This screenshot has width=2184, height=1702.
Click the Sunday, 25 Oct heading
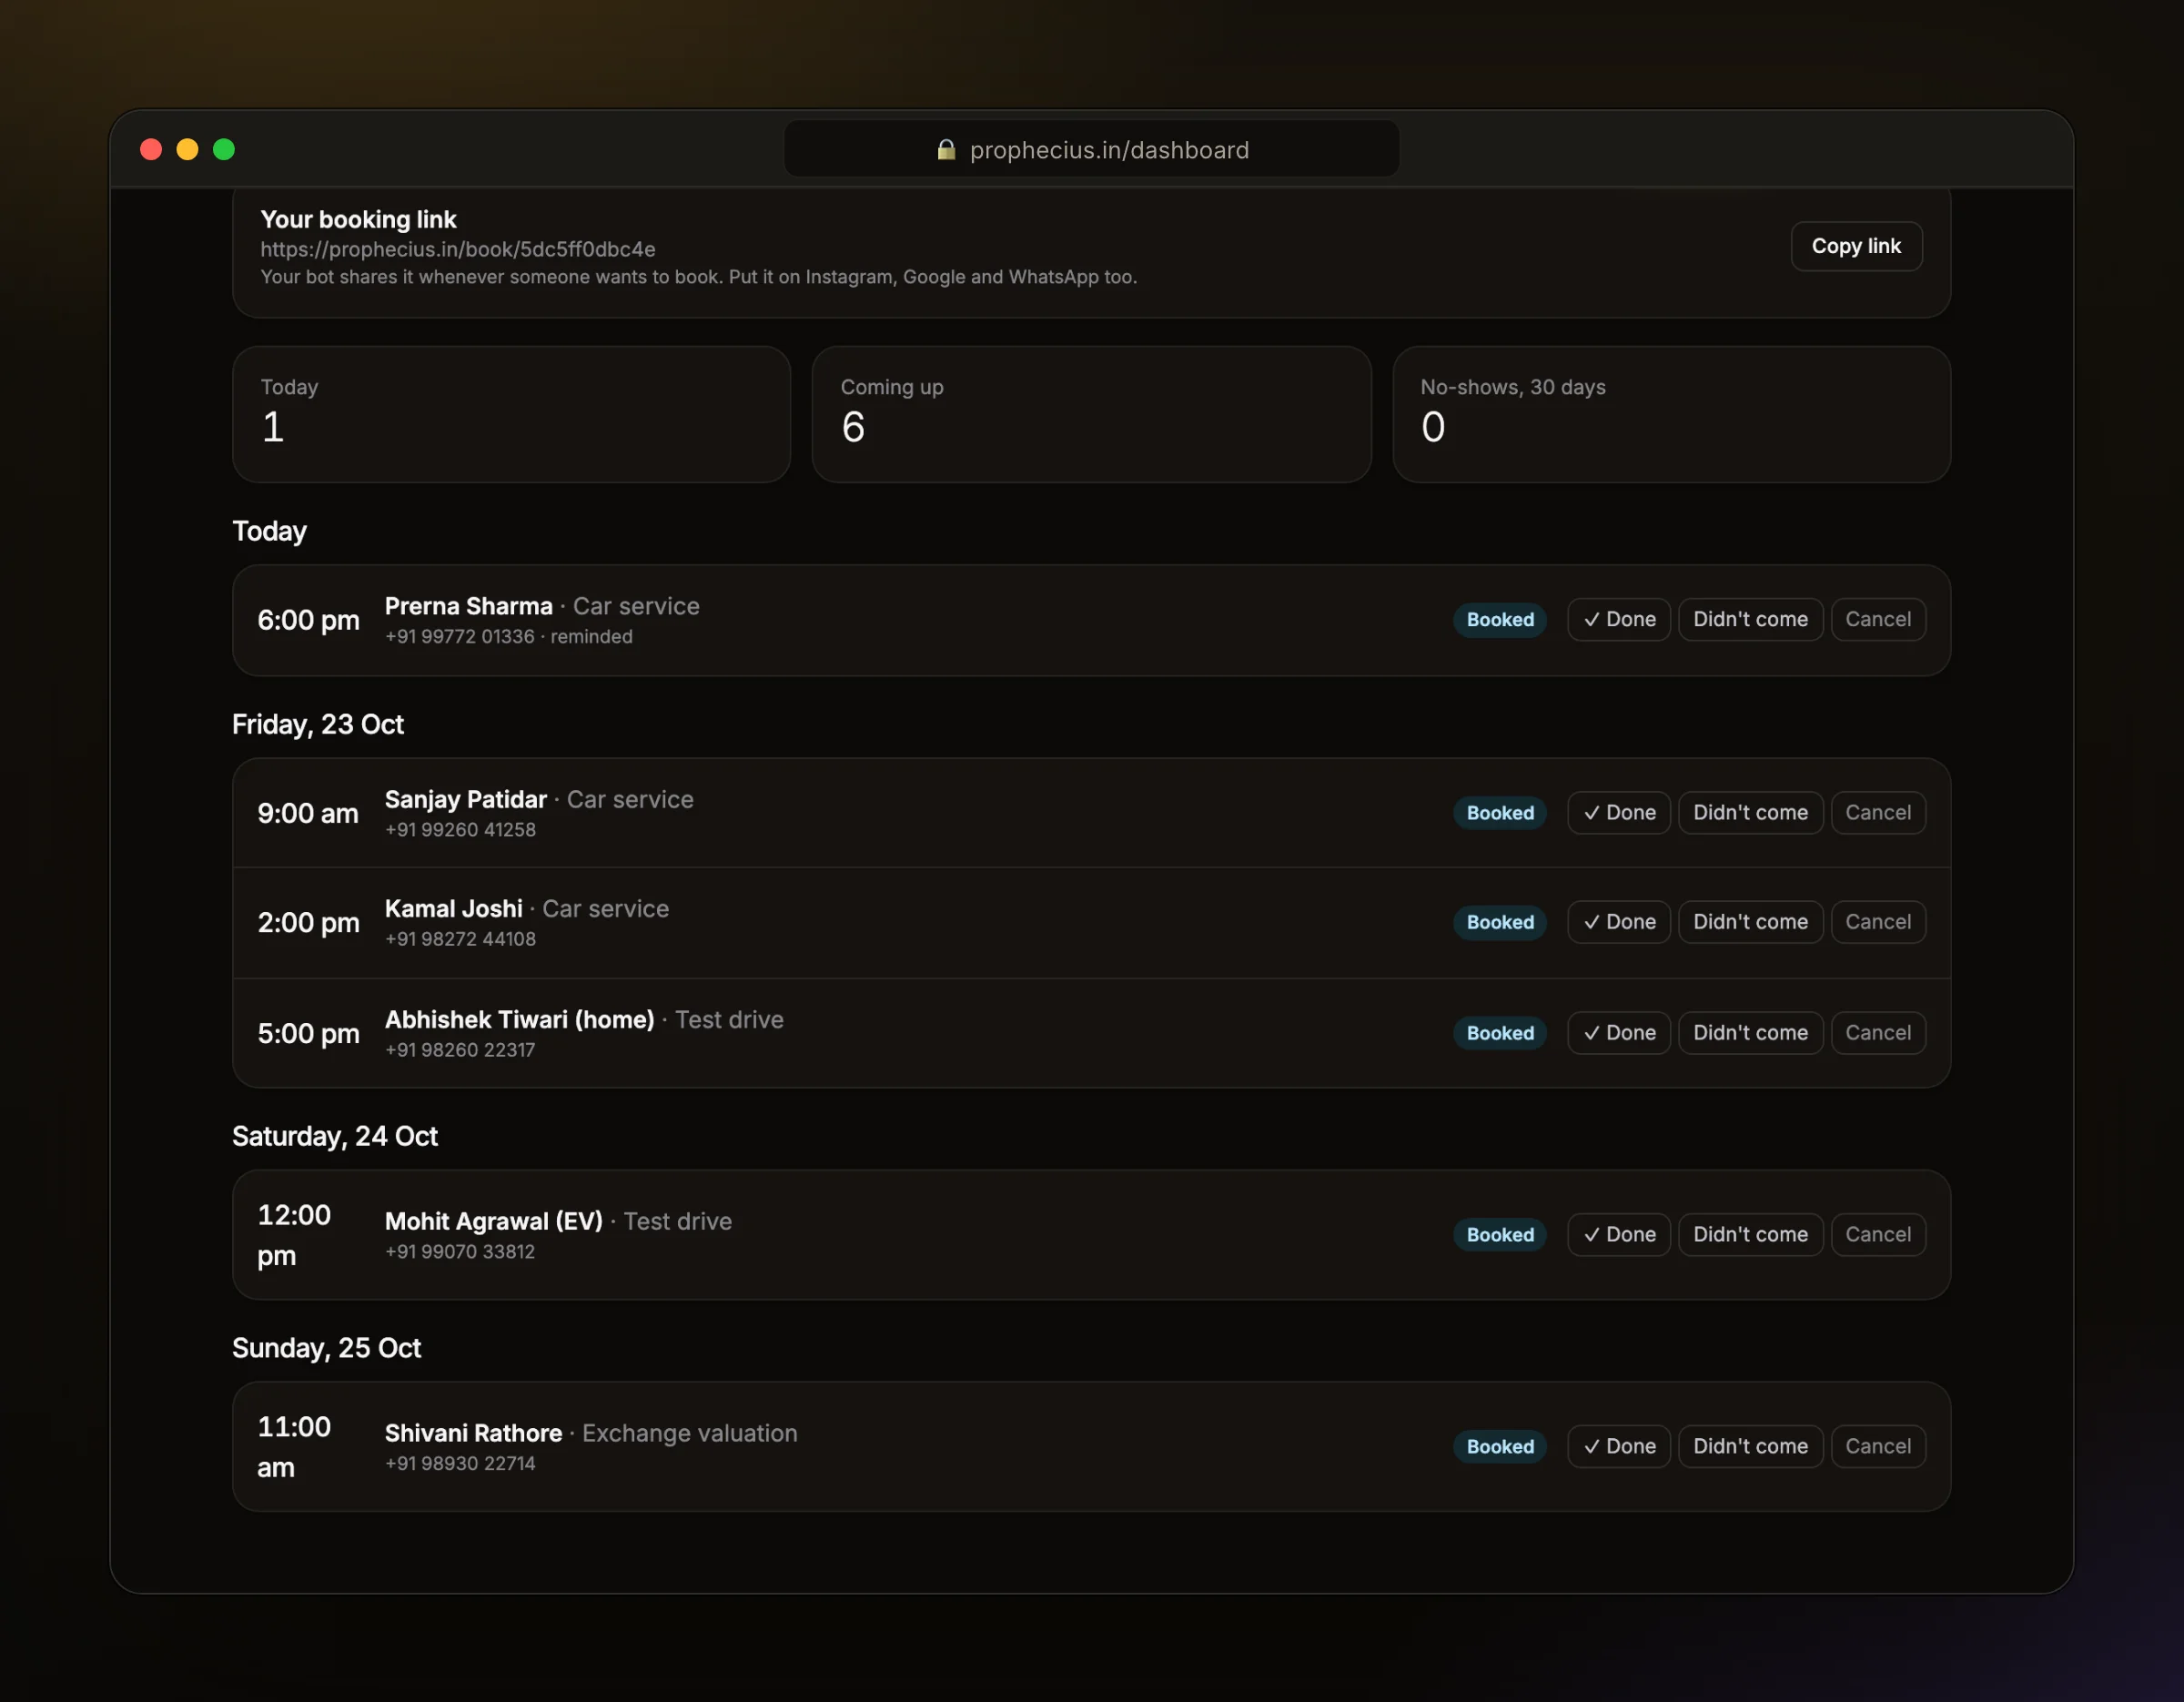[326, 1349]
